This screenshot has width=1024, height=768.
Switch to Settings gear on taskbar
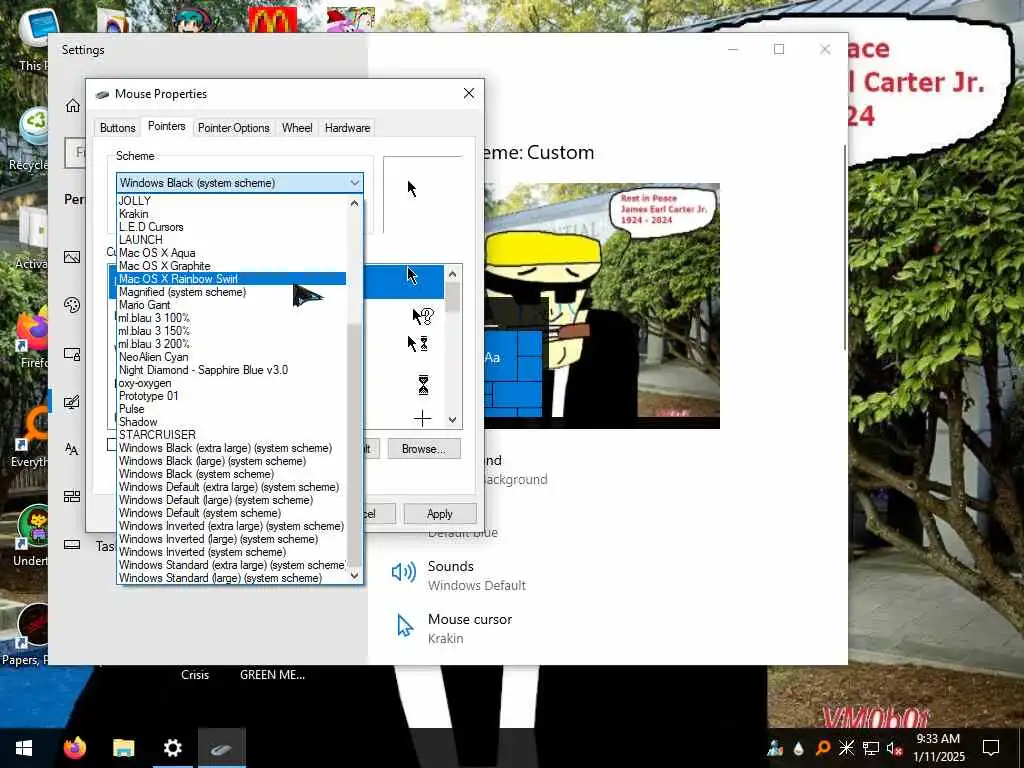pos(172,748)
